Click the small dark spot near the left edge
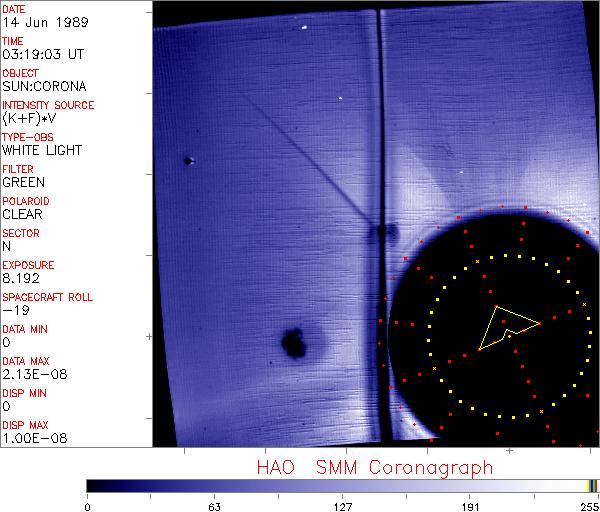The width and height of the screenshot is (600, 512). pyautogui.click(x=188, y=160)
